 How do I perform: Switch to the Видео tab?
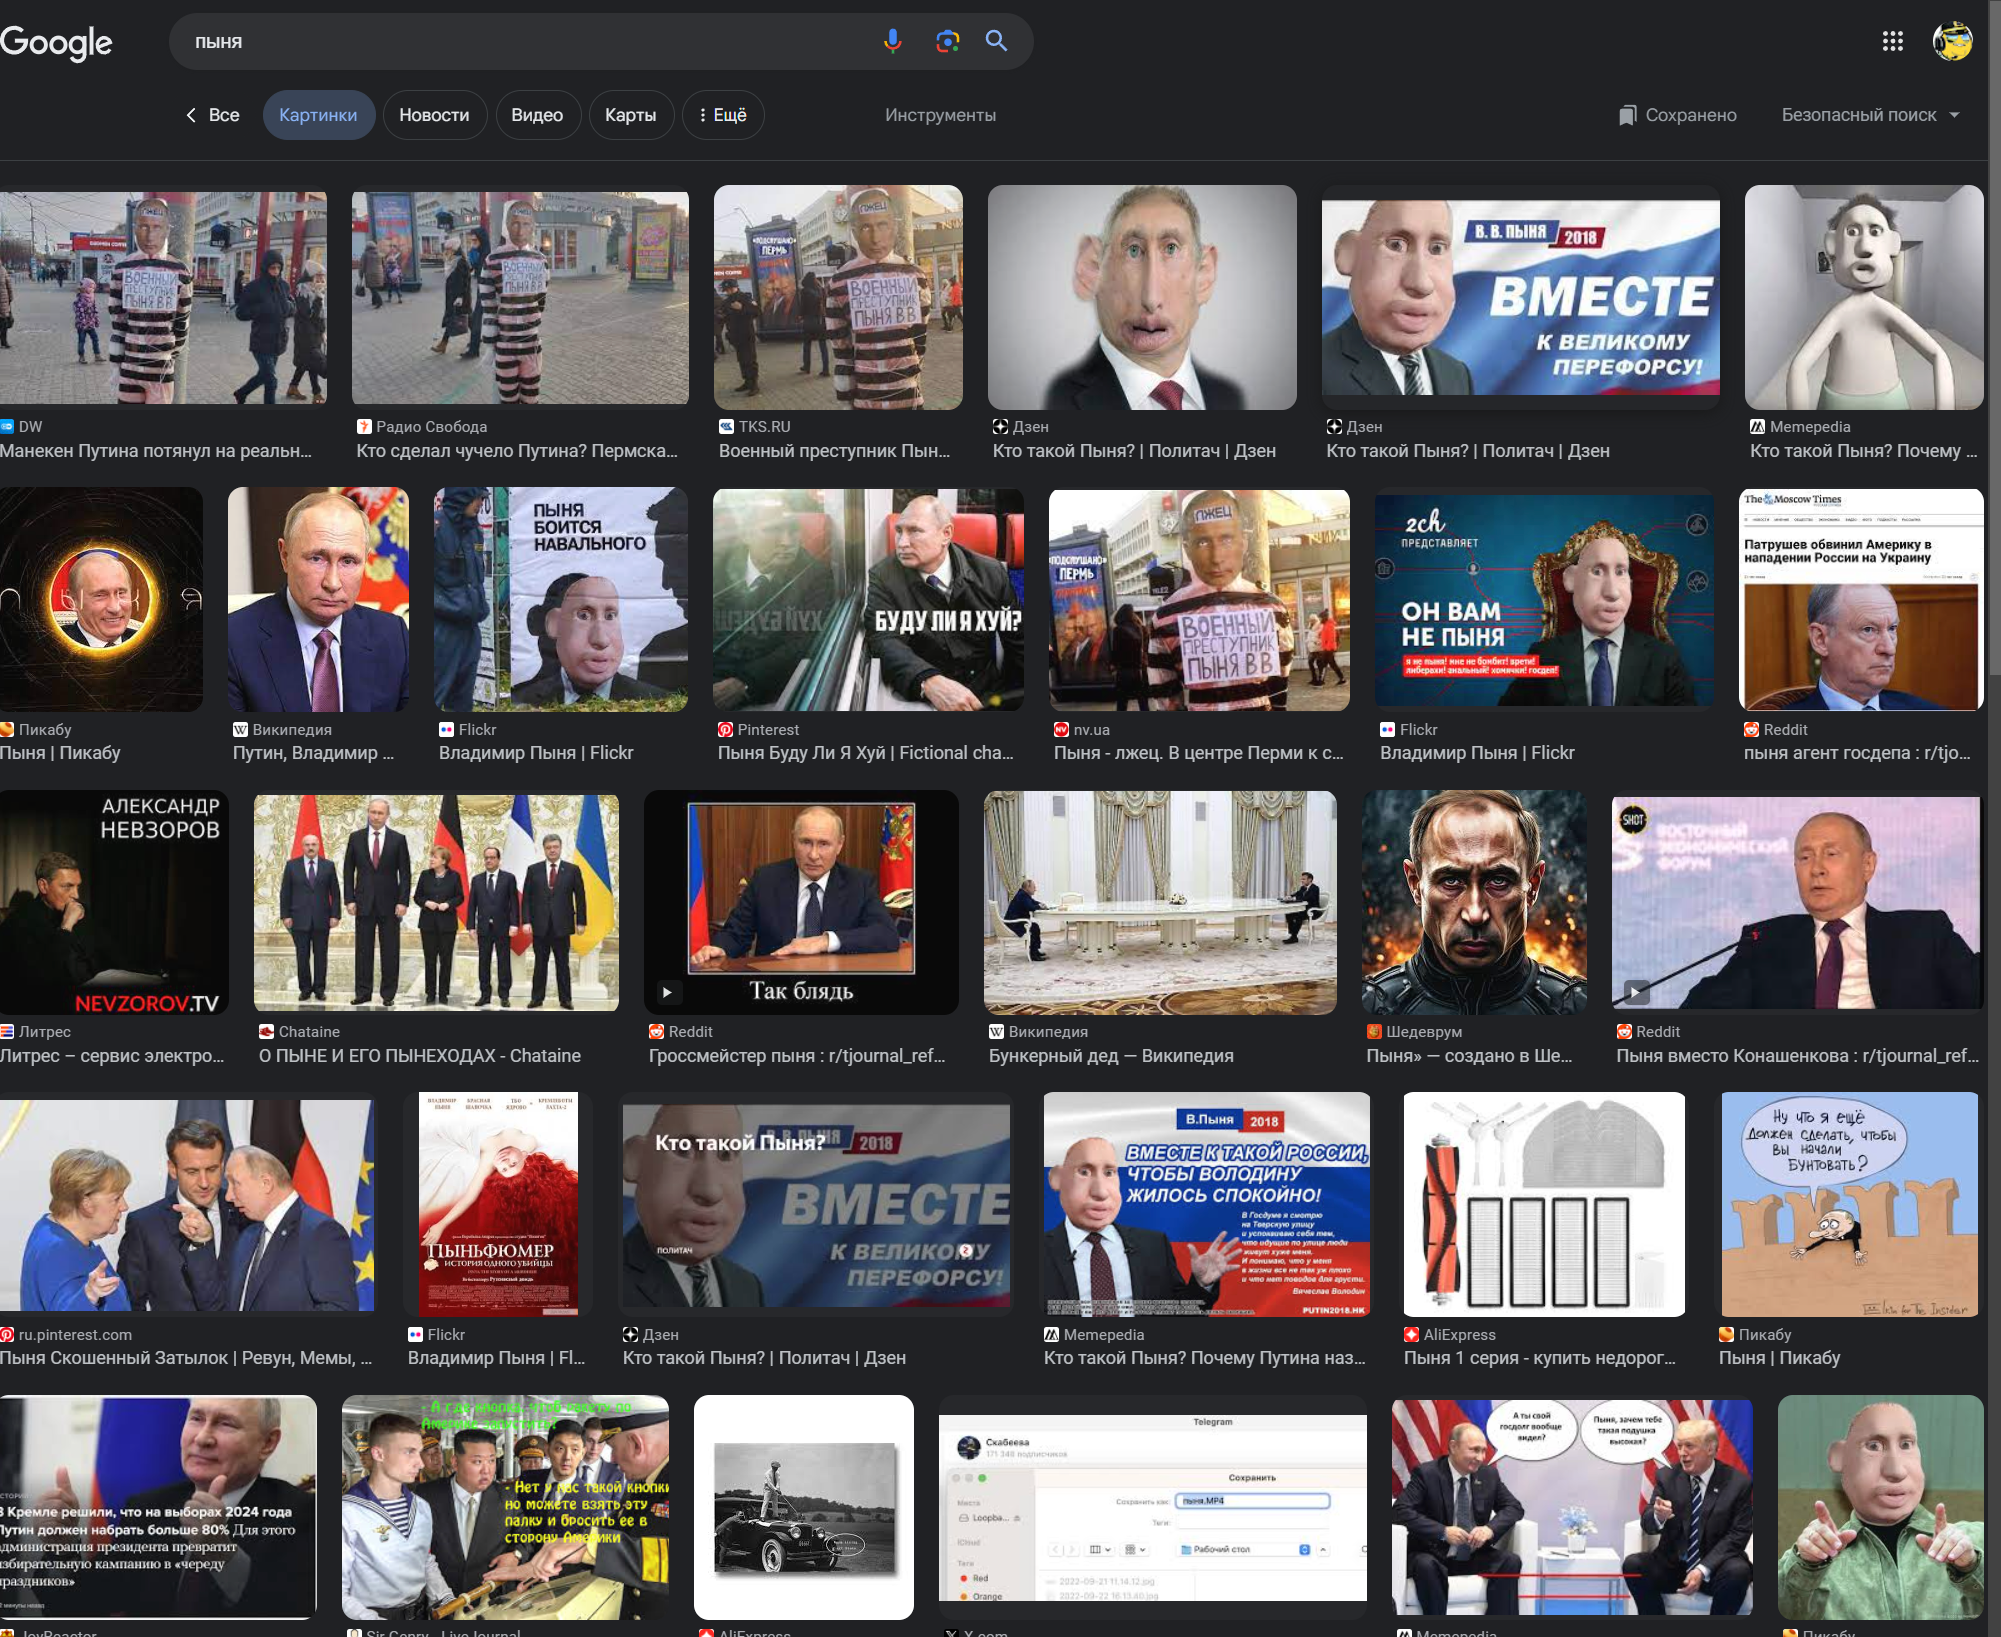pyautogui.click(x=536, y=115)
